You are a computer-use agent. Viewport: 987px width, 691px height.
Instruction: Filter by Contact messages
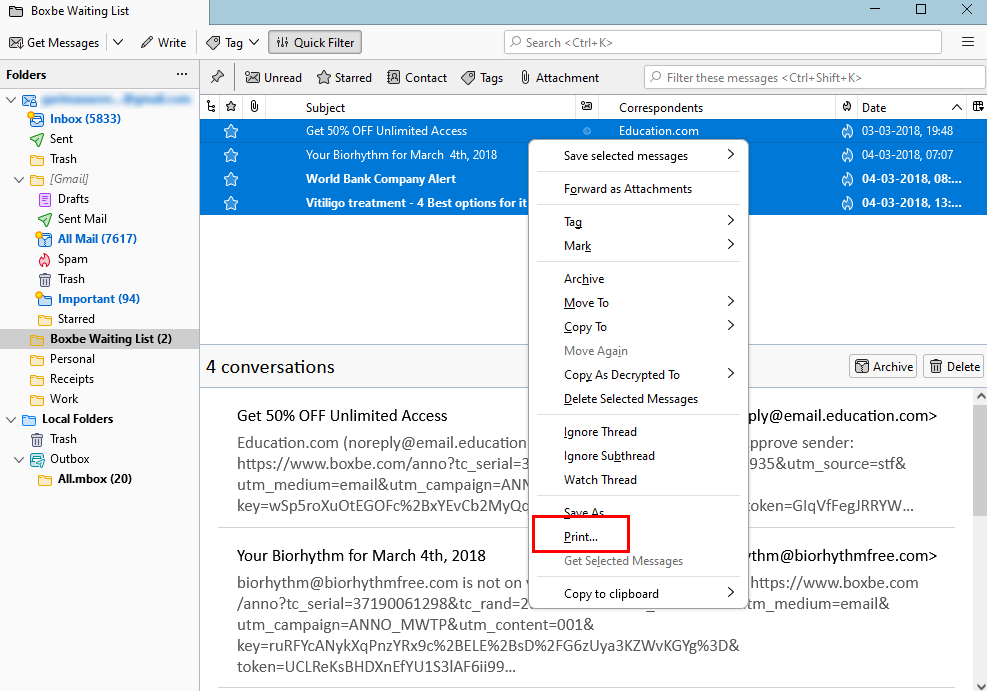pyautogui.click(x=417, y=77)
